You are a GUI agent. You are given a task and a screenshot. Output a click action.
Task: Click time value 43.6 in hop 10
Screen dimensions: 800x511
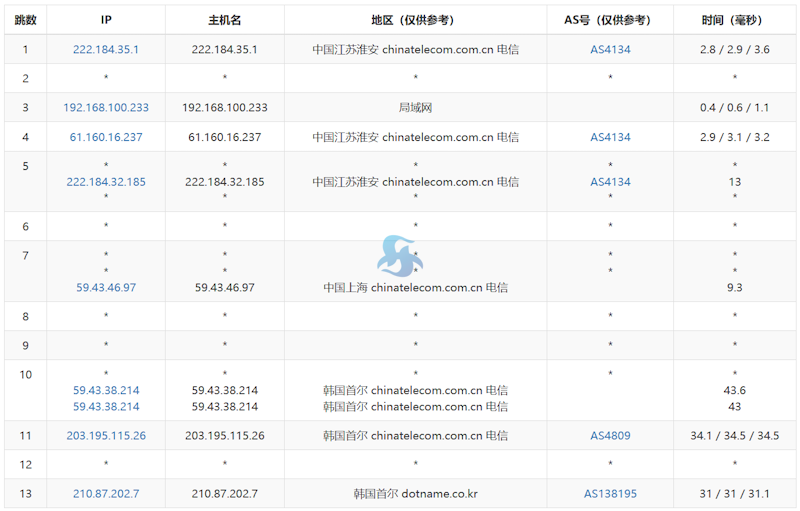pyautogui.click(x=735, y=391)
